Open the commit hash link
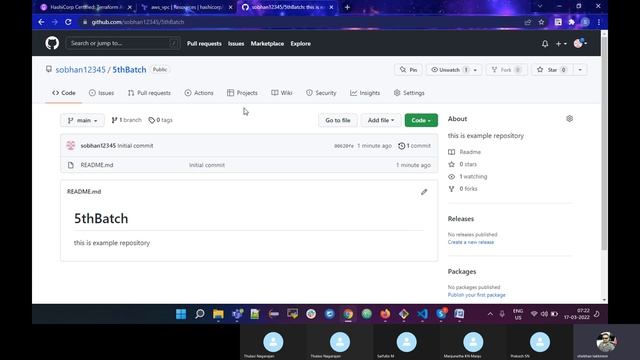The height and width of the screenshot is (360, 640). tap(344, 146)
